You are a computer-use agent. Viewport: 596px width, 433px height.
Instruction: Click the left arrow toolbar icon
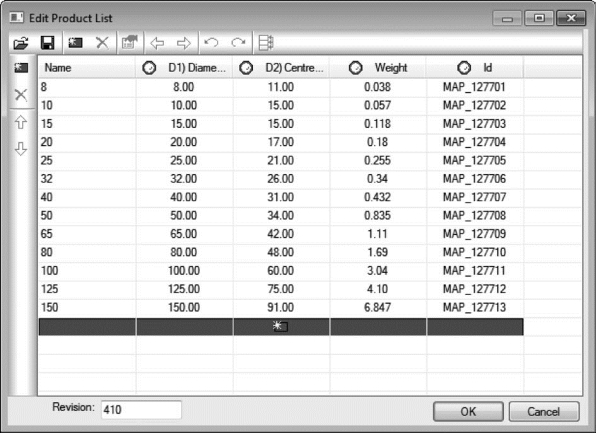[157, 43]
